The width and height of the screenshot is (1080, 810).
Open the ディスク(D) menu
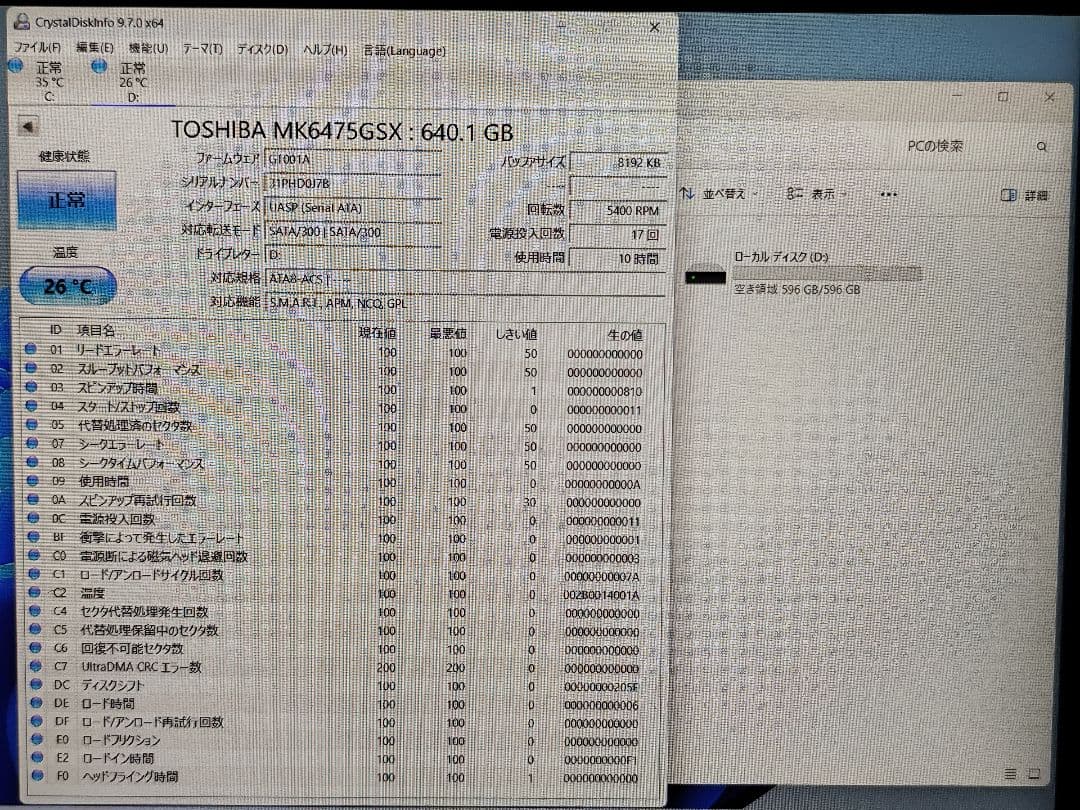click(262, 48)
